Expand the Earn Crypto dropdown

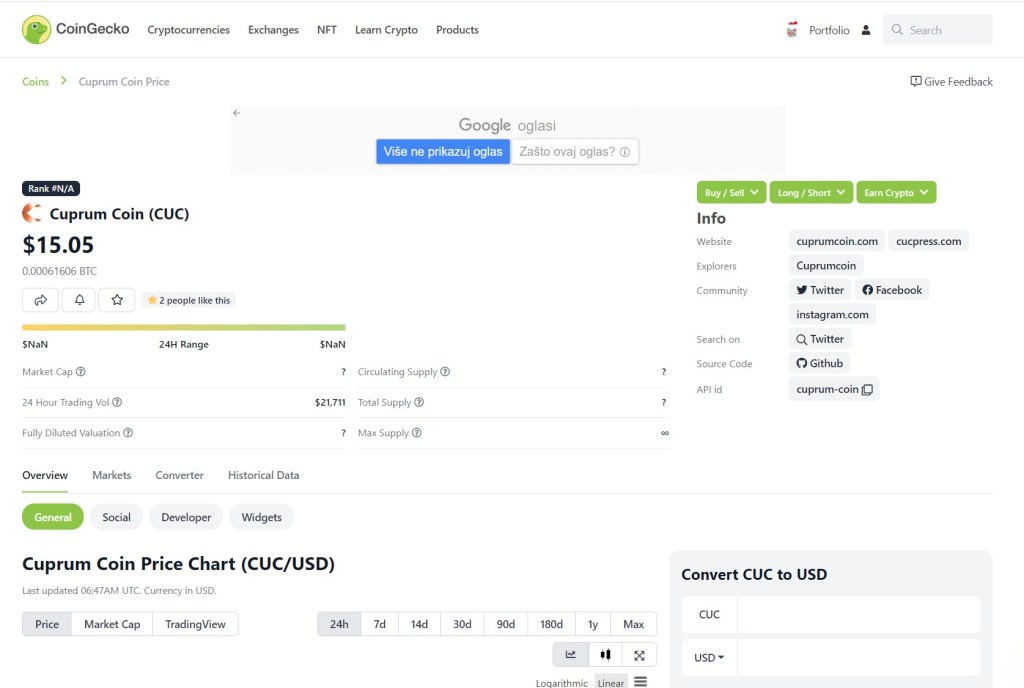tap(896, 191)
